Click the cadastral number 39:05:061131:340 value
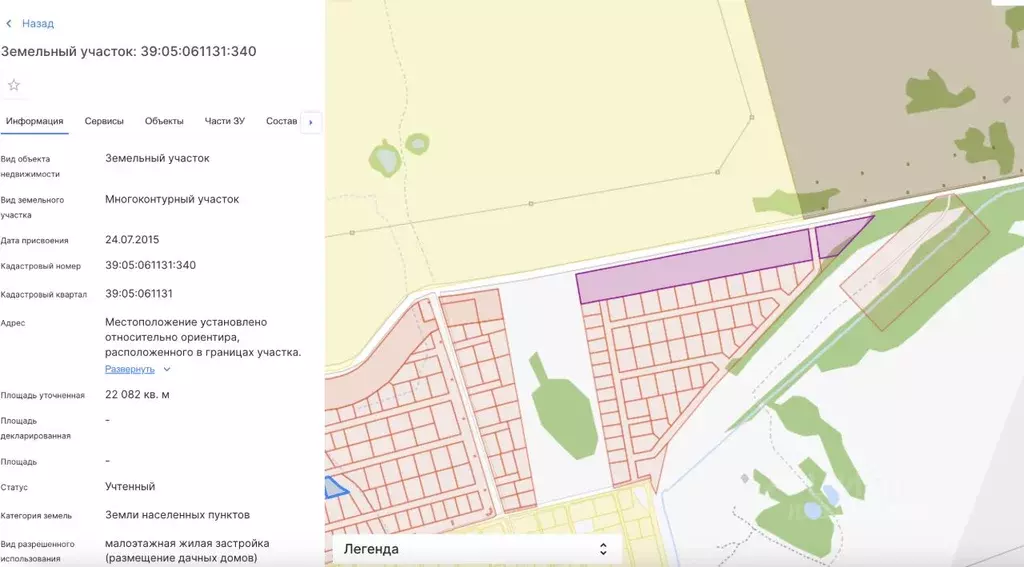Screen dimensions: 1024x567 click(x=150, y=266)
